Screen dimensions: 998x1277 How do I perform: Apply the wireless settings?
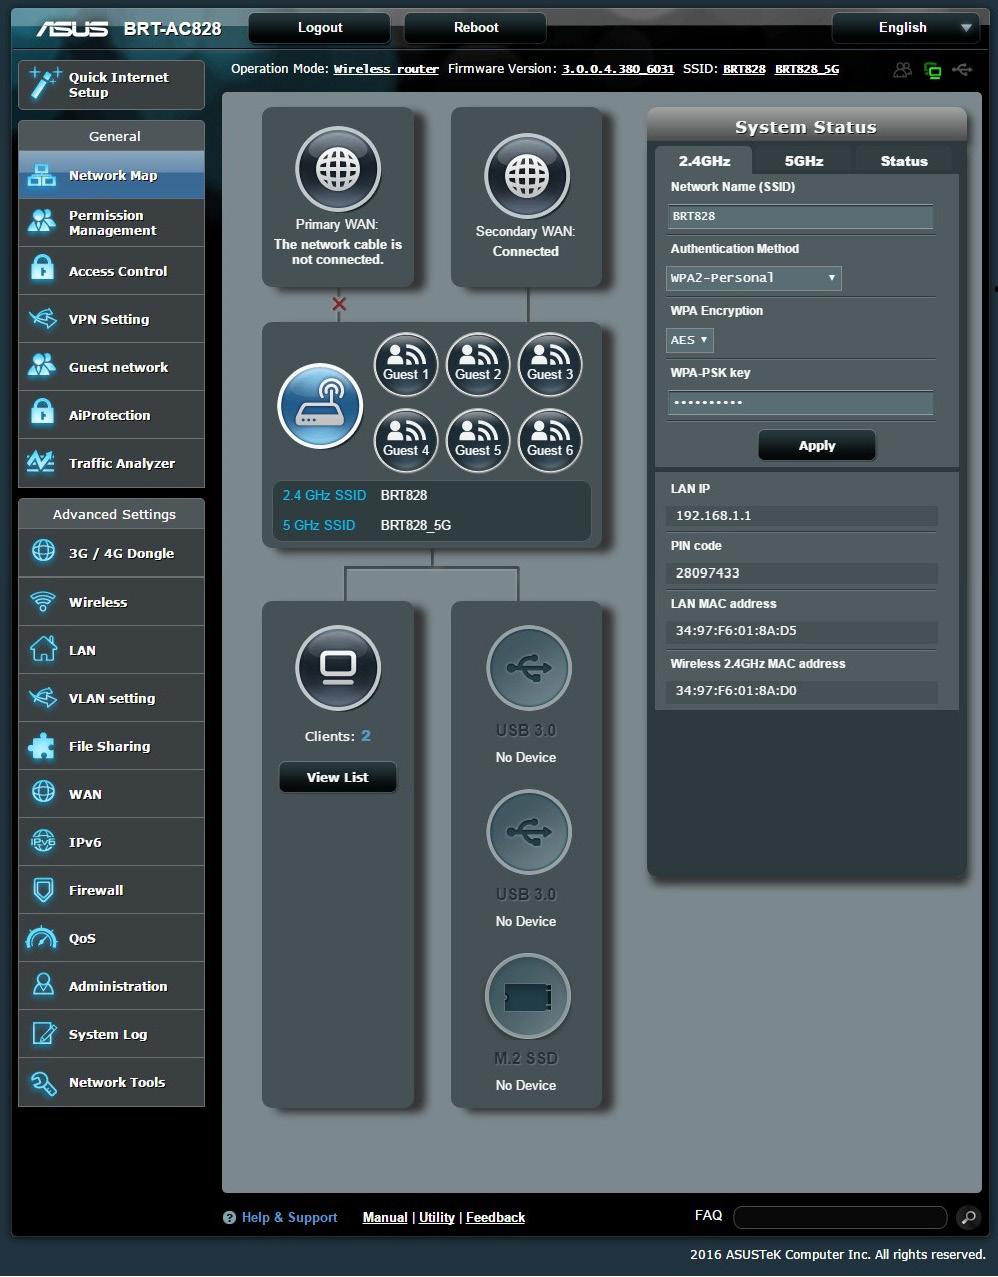pyautogui.click(x=817, y=446)
